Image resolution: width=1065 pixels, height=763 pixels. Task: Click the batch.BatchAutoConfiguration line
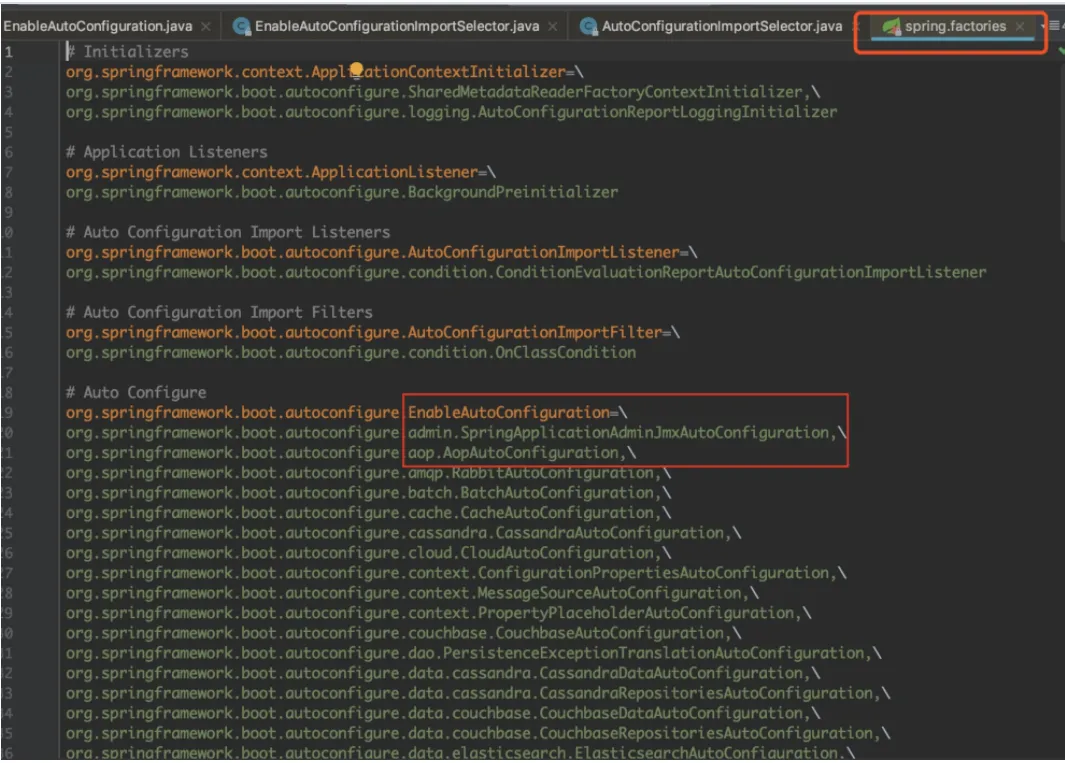pos(368,493)
